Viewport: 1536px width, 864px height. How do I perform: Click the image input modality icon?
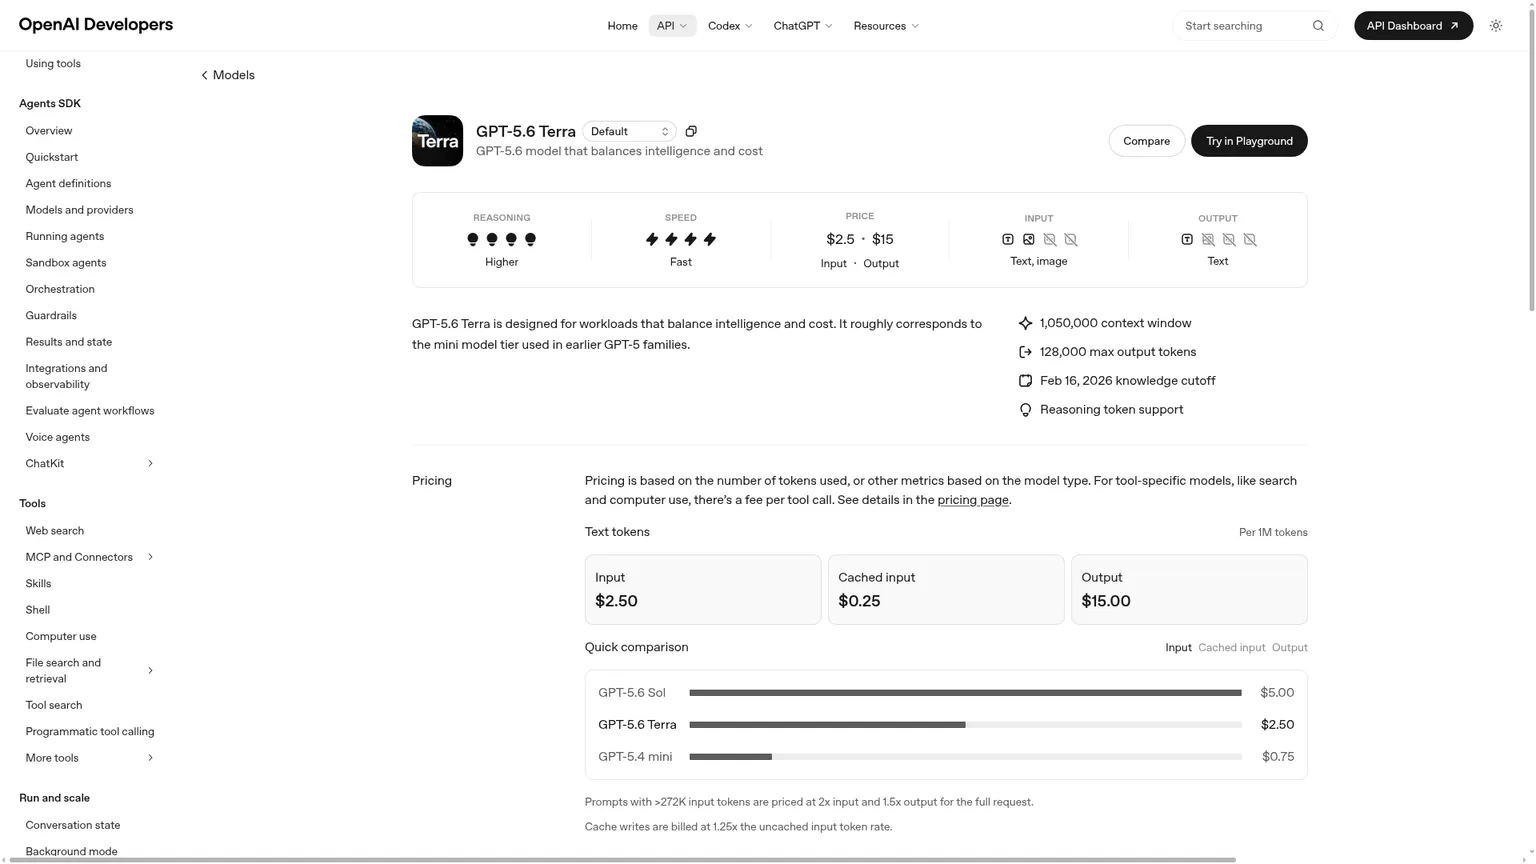coord(1029,239)
